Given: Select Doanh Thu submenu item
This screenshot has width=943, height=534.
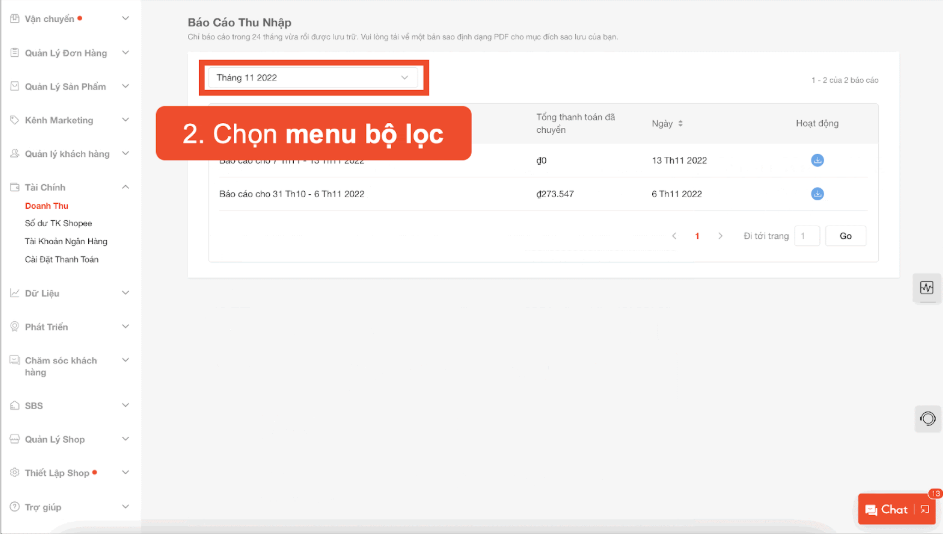Looking at the screenshot, I should [47, 206].
